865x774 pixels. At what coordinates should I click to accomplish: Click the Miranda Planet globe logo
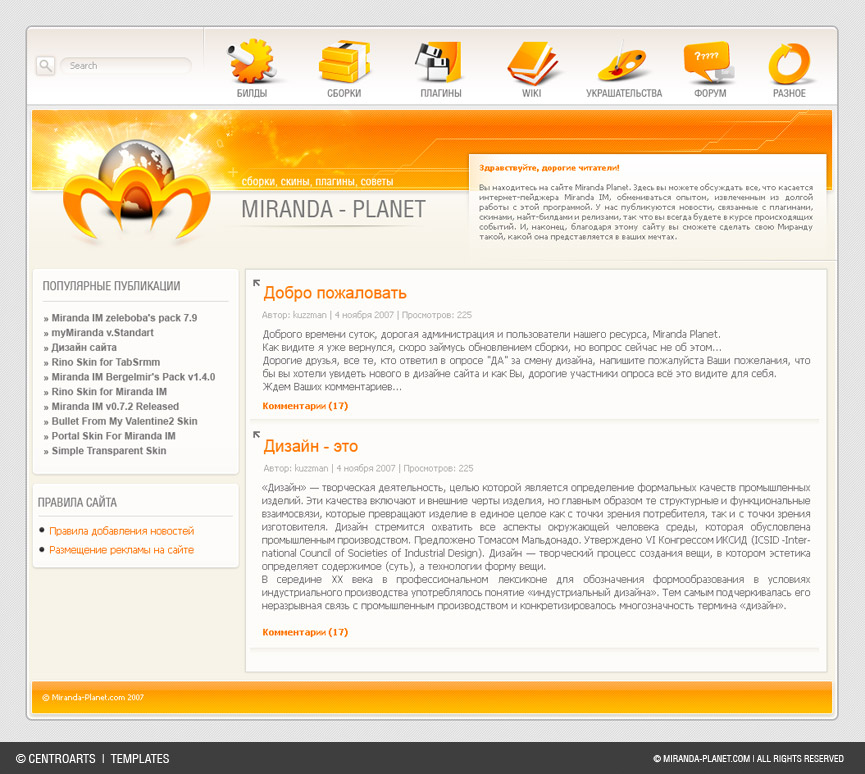click(136, 190)
